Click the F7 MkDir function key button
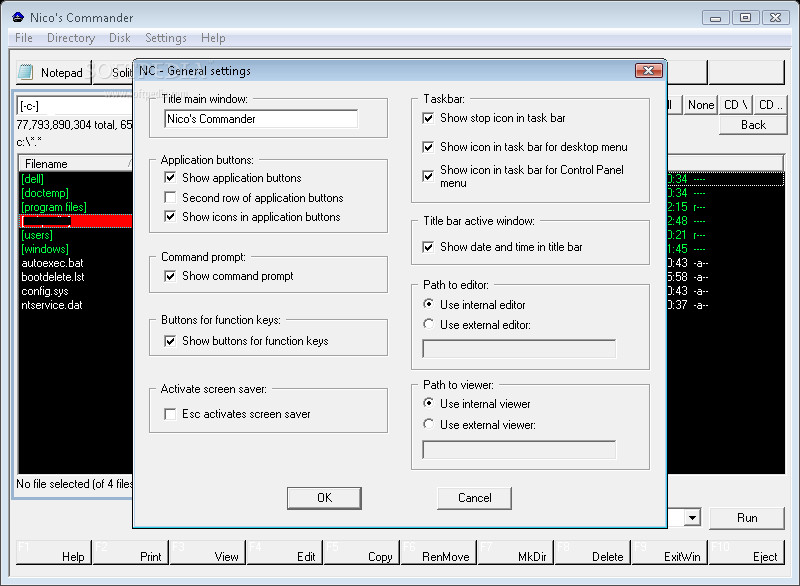 (515, 552)
